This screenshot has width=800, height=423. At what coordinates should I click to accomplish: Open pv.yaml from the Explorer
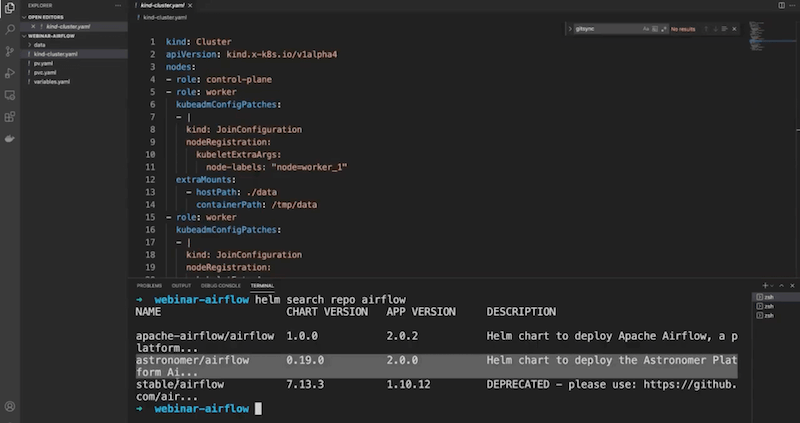[x=42, y=62]
